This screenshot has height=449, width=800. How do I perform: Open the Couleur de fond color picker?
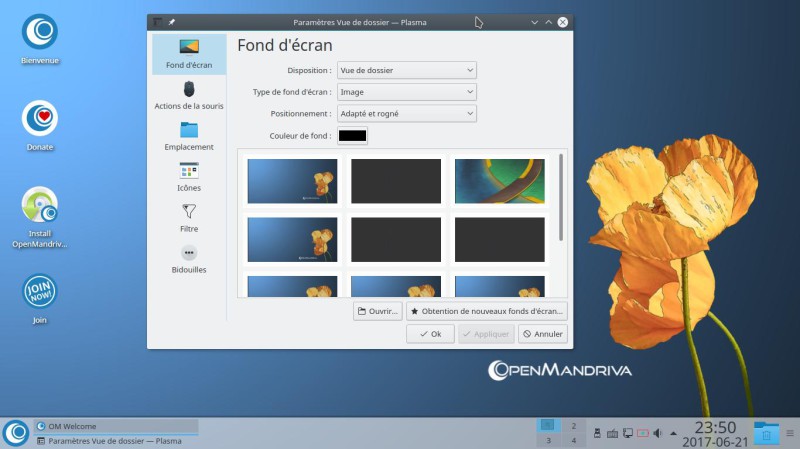(352, 136)
